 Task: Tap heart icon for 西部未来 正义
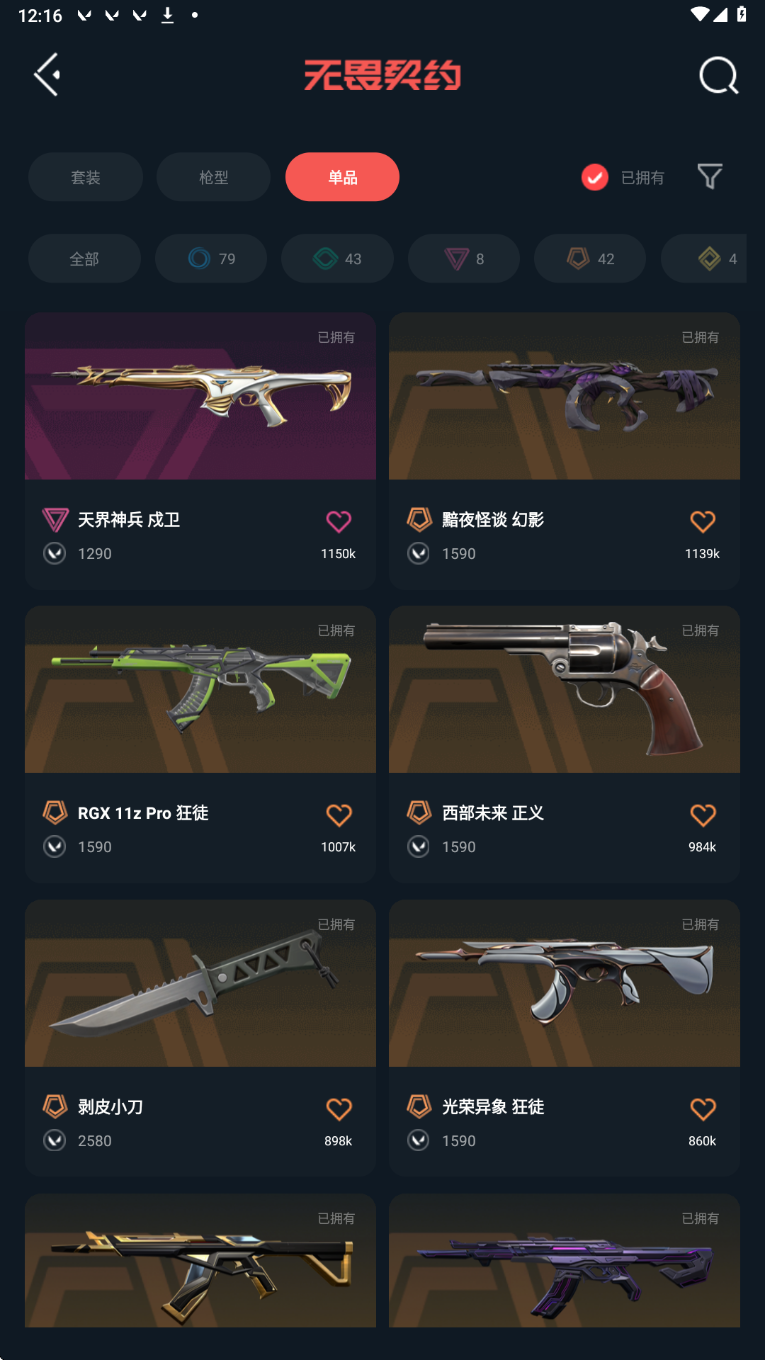click(x=703, y=815)
